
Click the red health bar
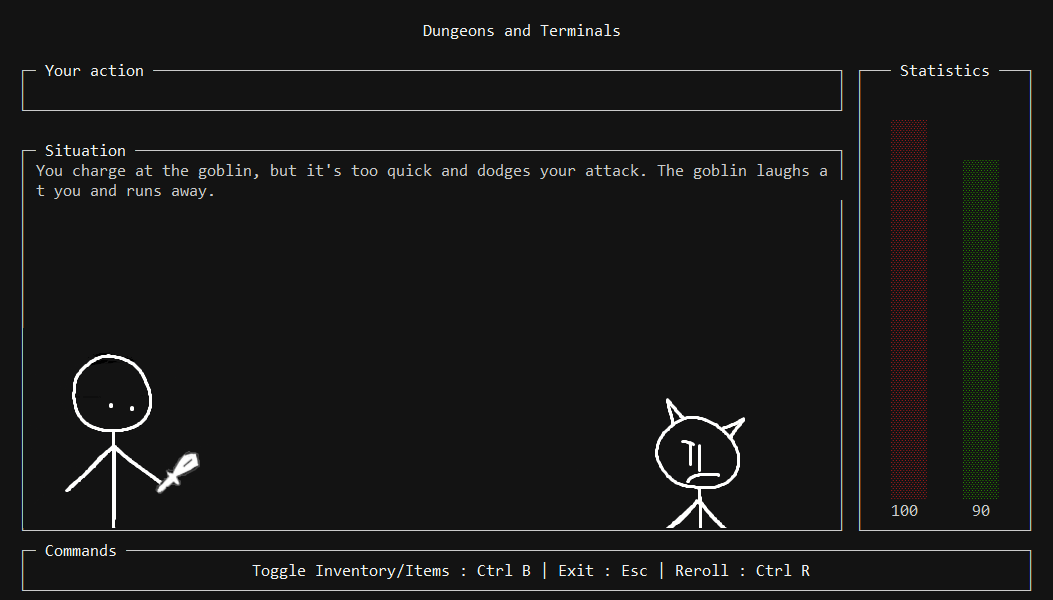tap(909, 309)
